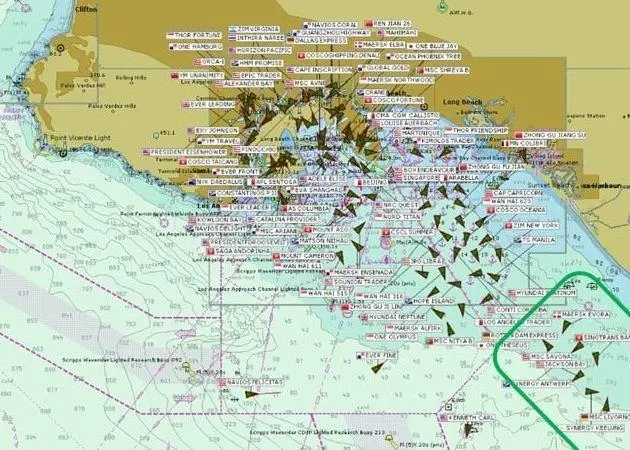Select the HOPE ISLAND label
630x450 pixels.
tap(430, 301)
